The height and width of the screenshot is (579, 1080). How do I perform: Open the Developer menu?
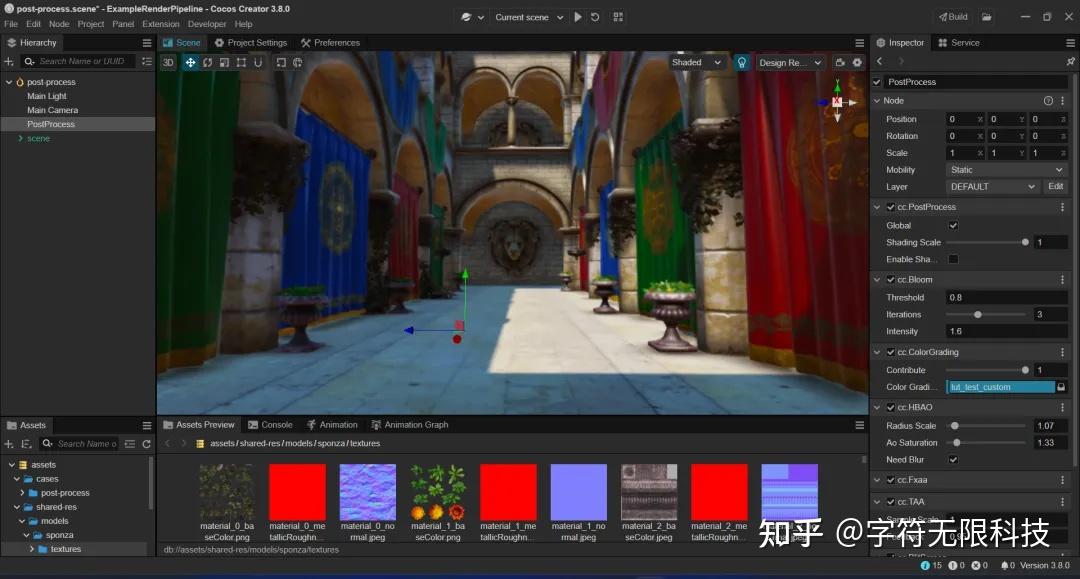(206, 23)
